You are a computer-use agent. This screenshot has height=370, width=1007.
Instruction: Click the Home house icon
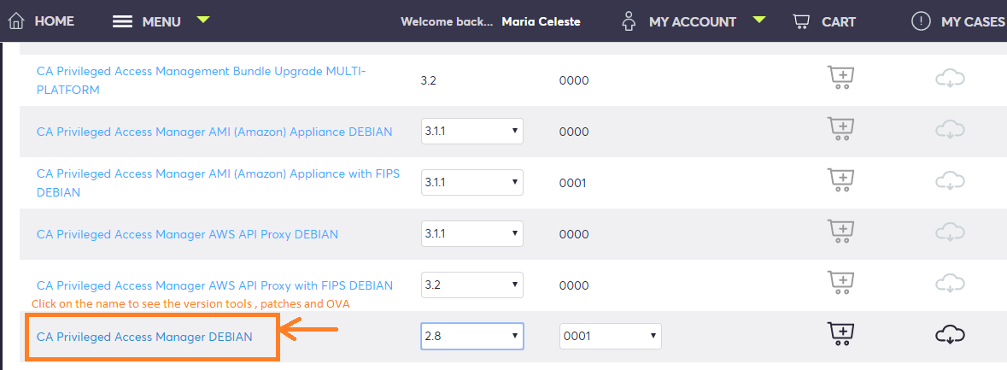[x=16, y=21]
